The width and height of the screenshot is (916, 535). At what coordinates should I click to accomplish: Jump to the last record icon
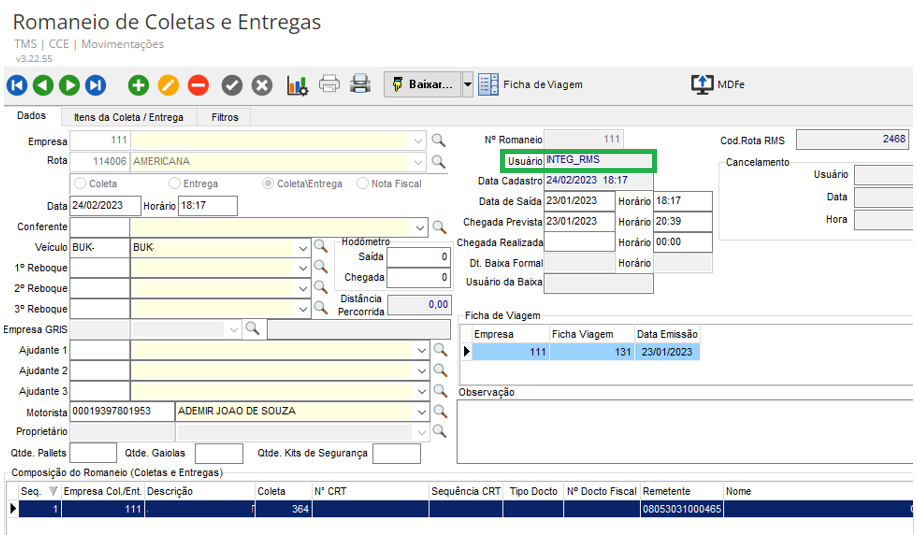tap(95, 85)
